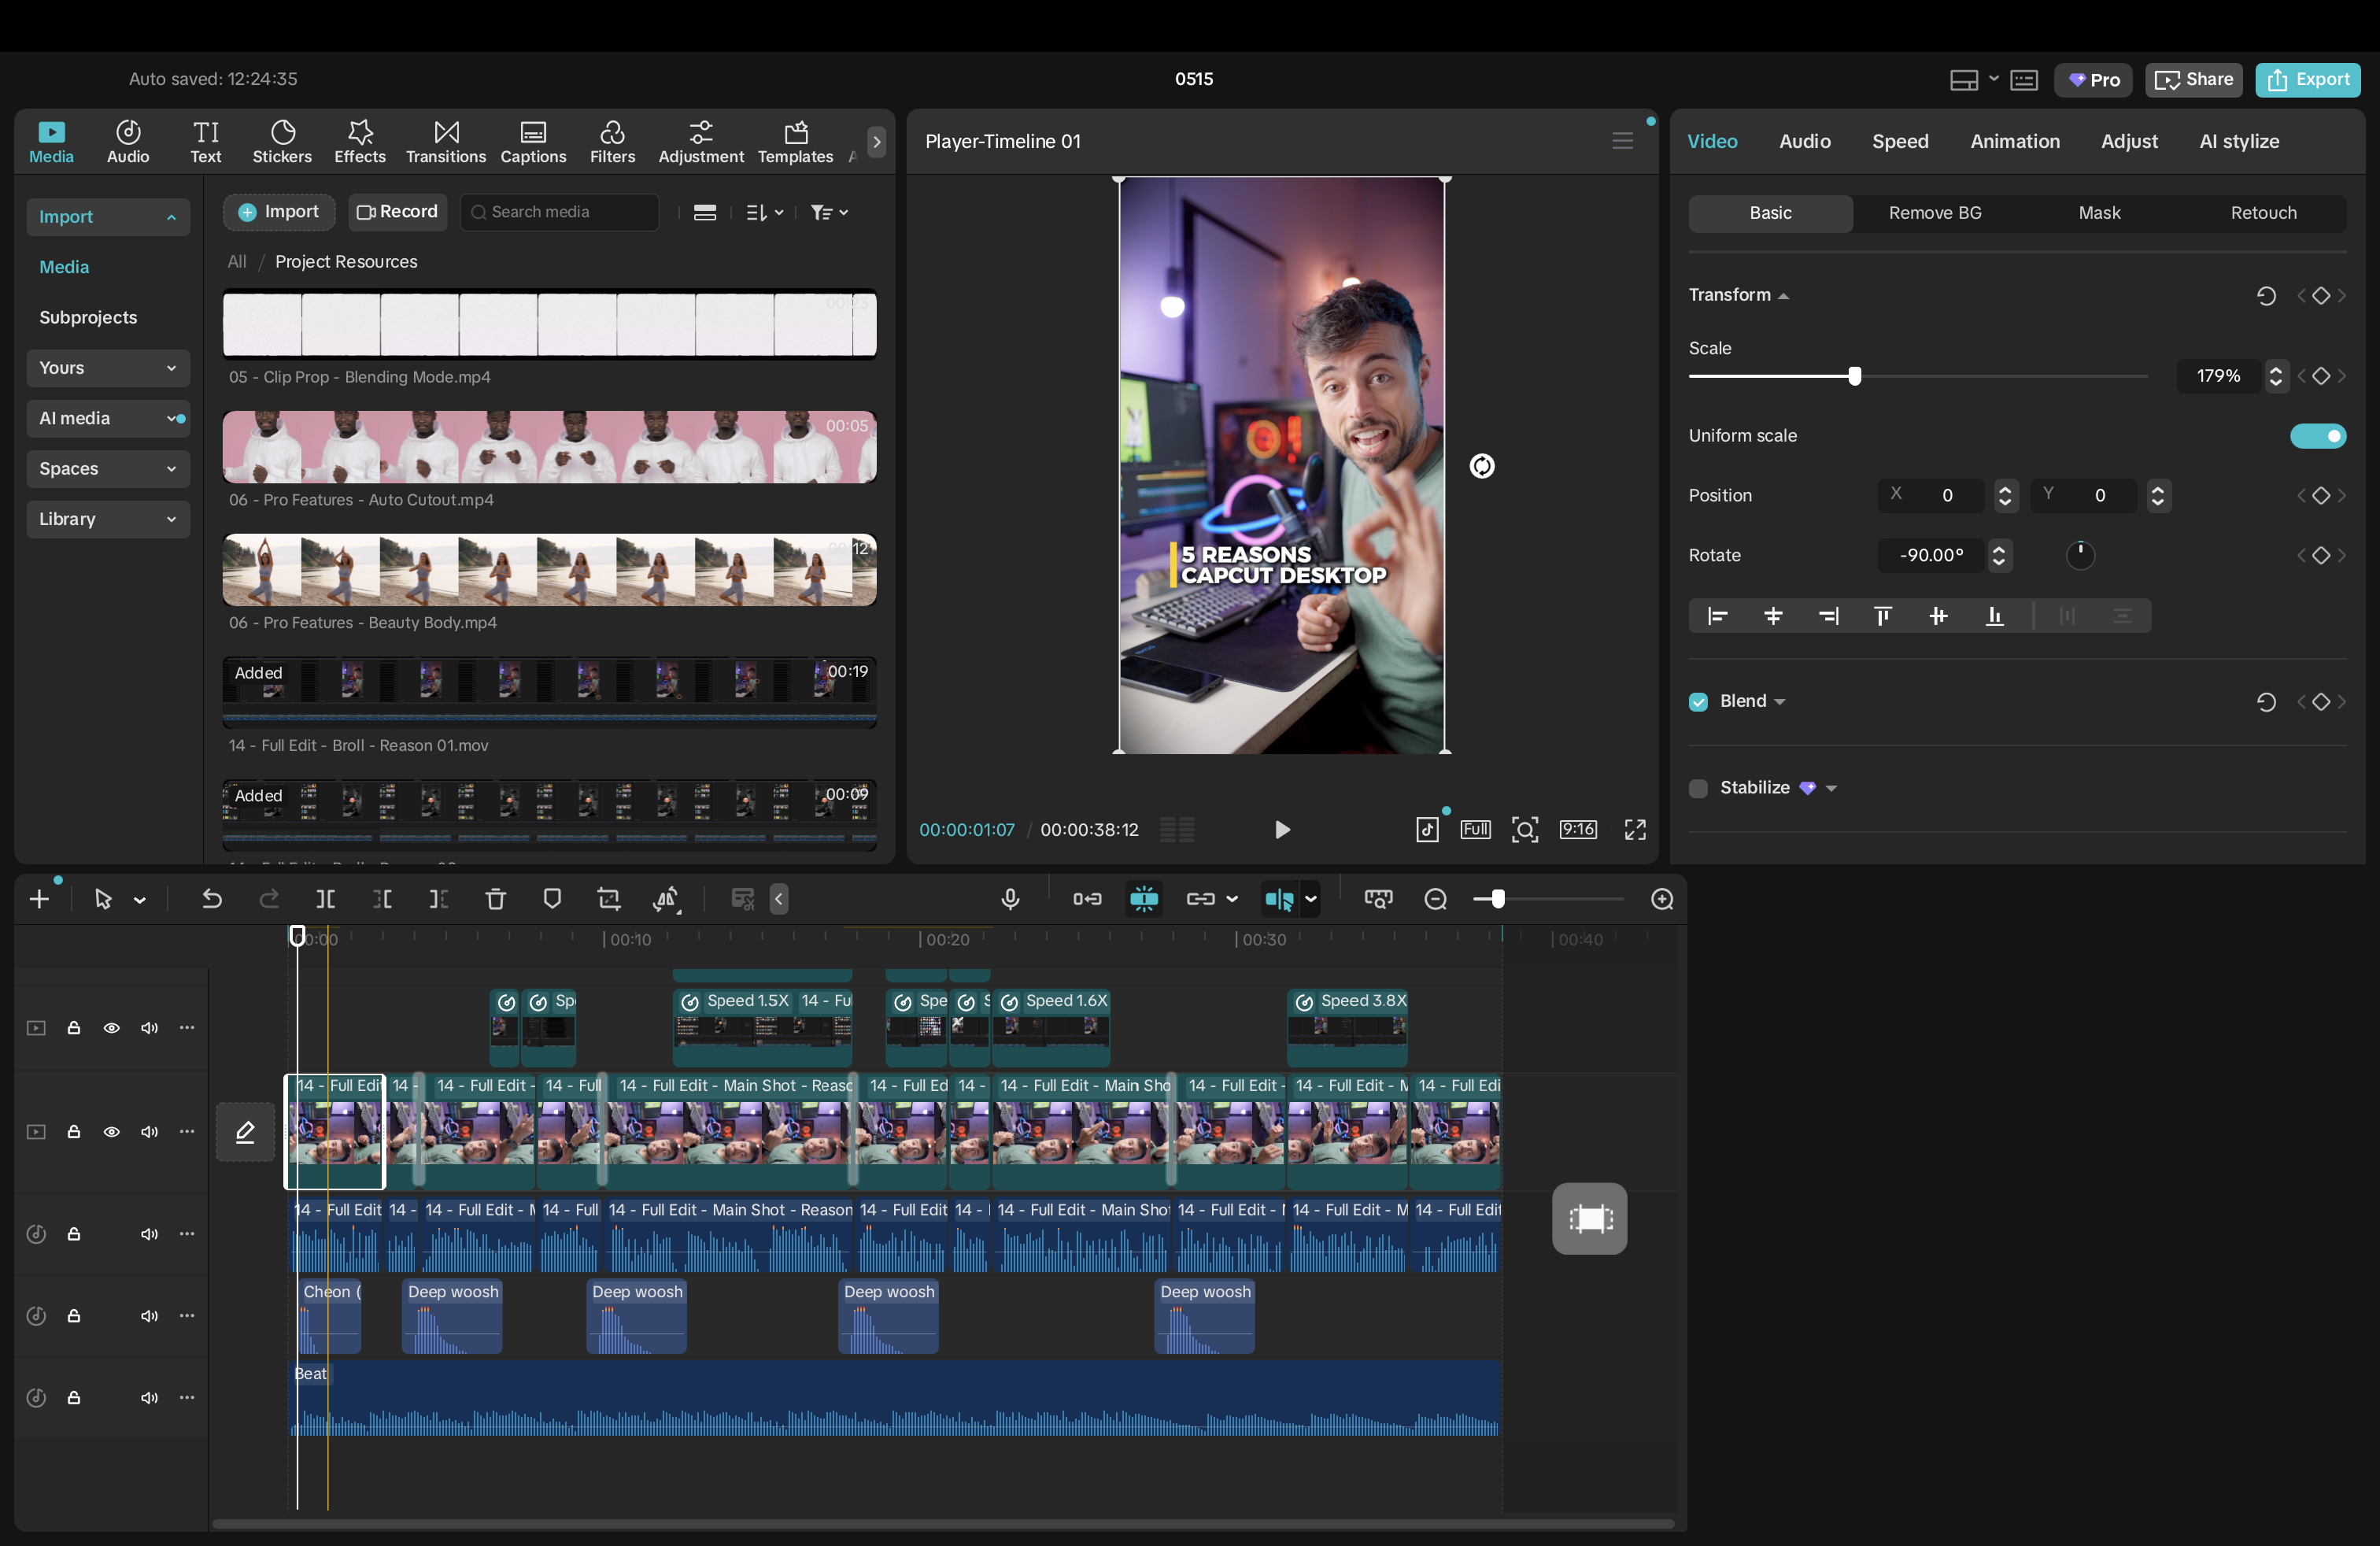
Task: Open the Templates panel
Action: [795, 141]
